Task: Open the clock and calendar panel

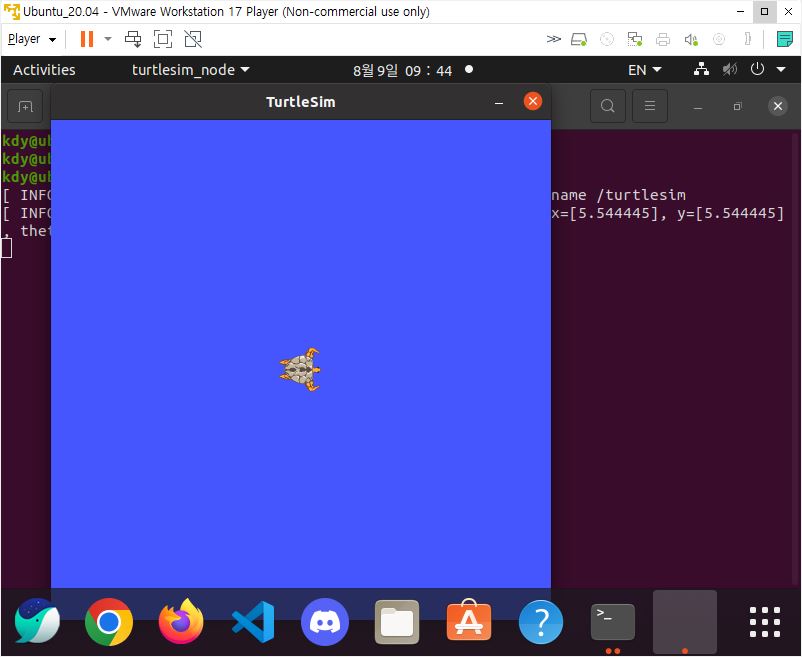Action: tap(403, 71)
